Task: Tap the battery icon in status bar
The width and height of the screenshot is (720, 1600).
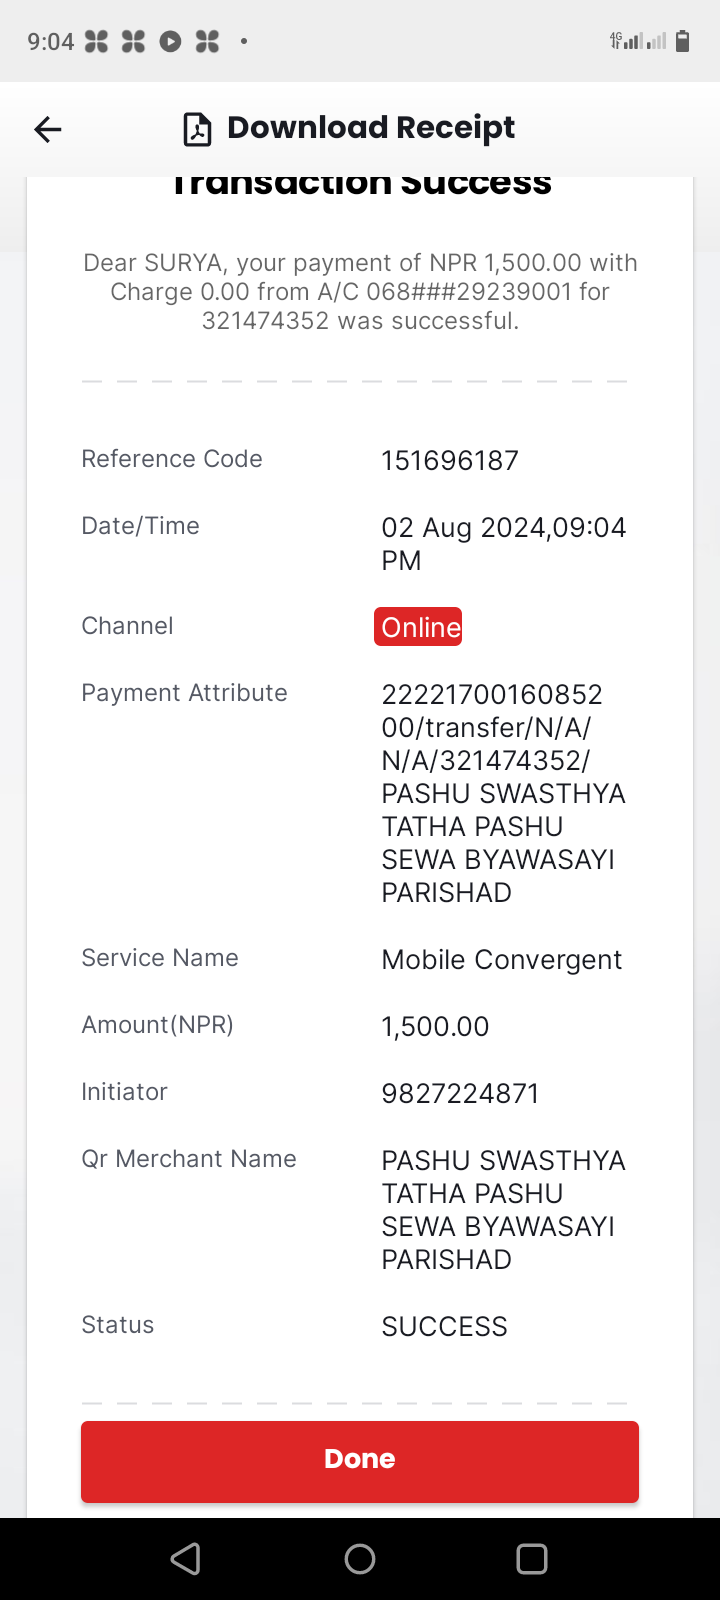Action: click(x=683, y=41)
